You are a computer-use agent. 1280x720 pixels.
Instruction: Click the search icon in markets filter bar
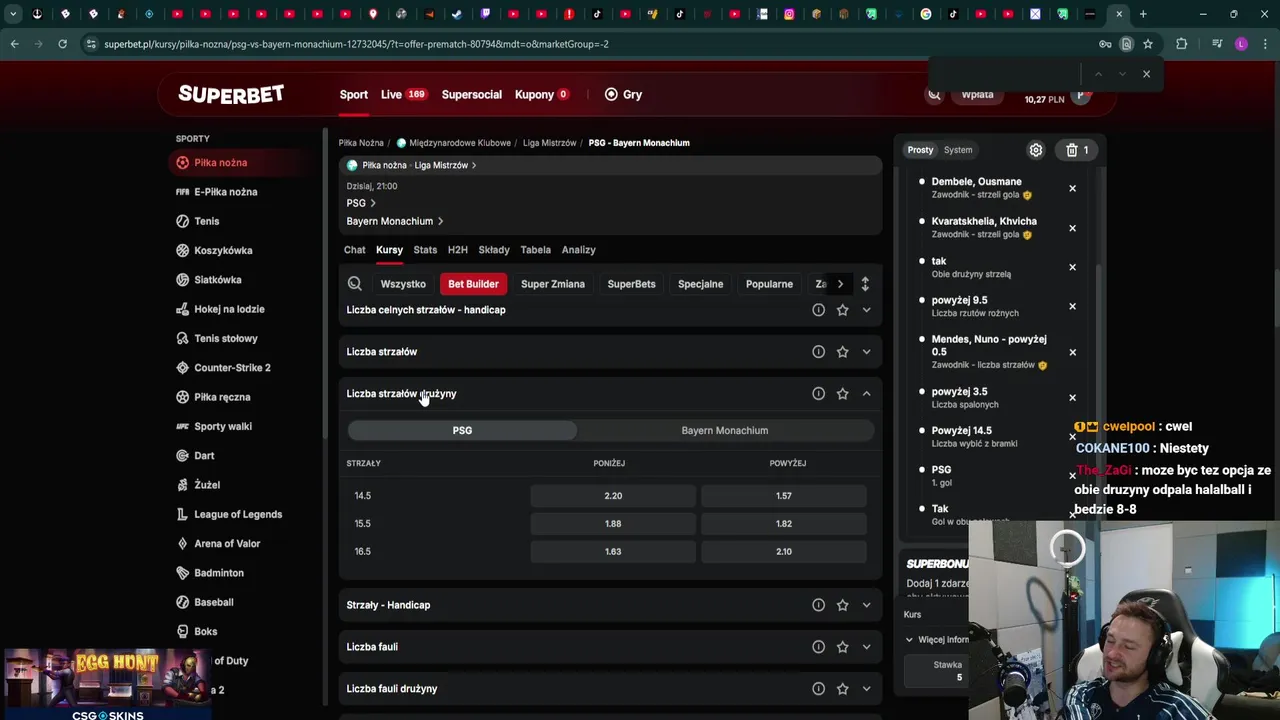click(354, 284)
